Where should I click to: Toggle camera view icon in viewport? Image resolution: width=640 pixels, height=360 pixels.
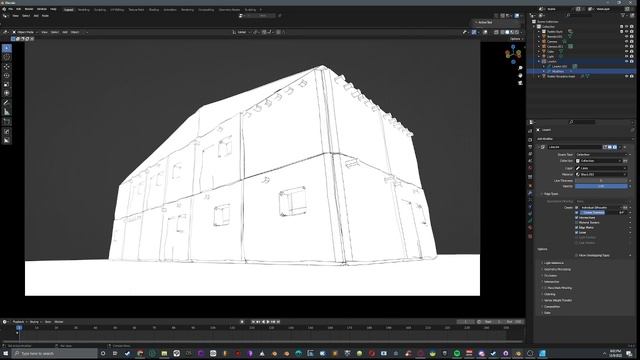pos(520,83)
